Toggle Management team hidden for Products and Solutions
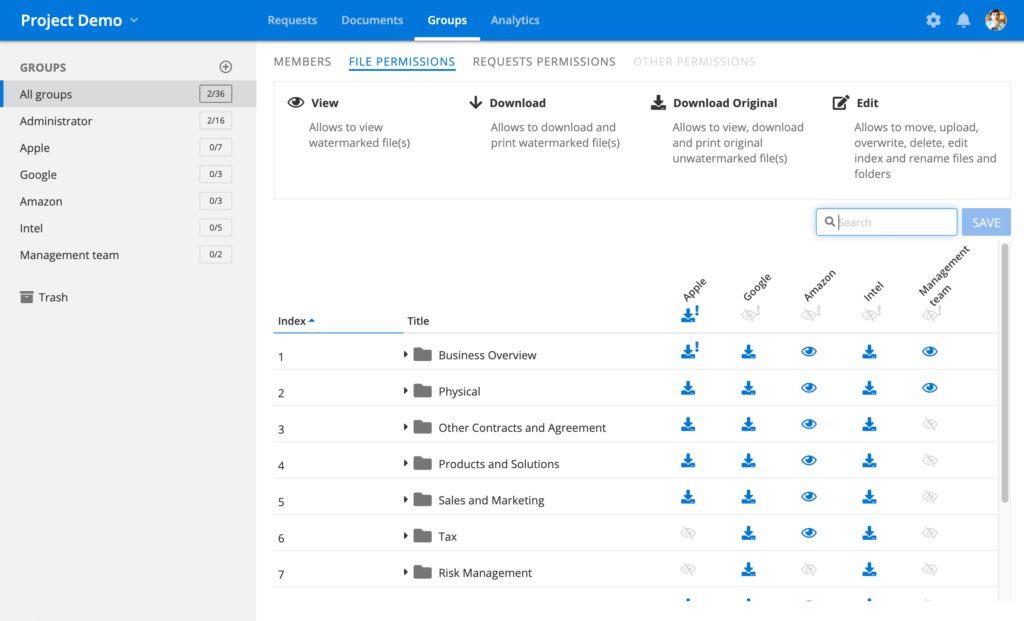This screenshot has height=621, width=1024. coord(930,460)
